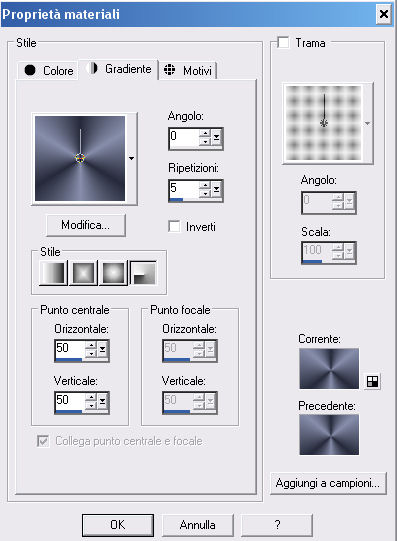Click the all-tools toggle icon beside Corrente
The height and width of the screenshot is (541, 397).
(x=372, y=381)
